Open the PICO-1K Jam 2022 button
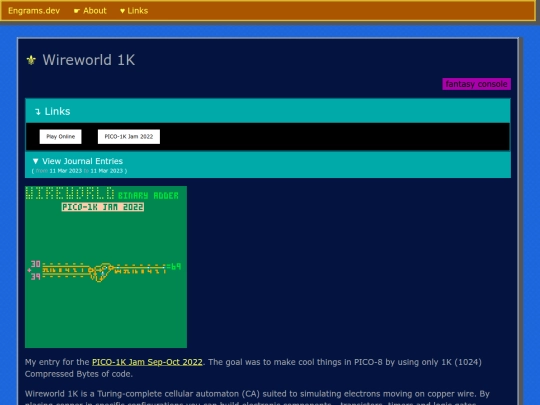This screenshot has height=405, width=540. click(129, 137)
